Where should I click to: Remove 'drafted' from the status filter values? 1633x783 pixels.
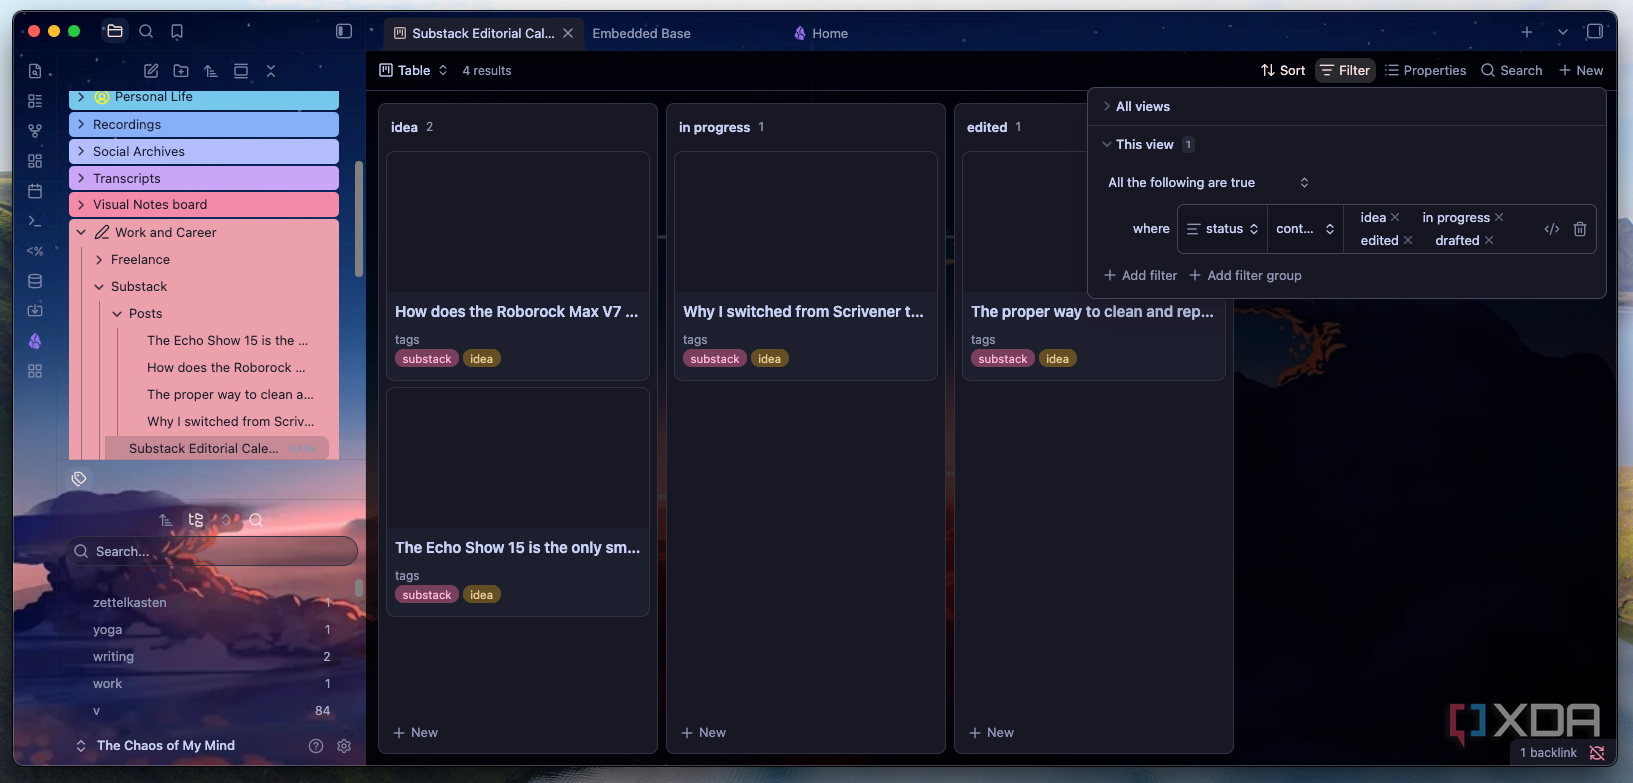(x=1489, y=240)
